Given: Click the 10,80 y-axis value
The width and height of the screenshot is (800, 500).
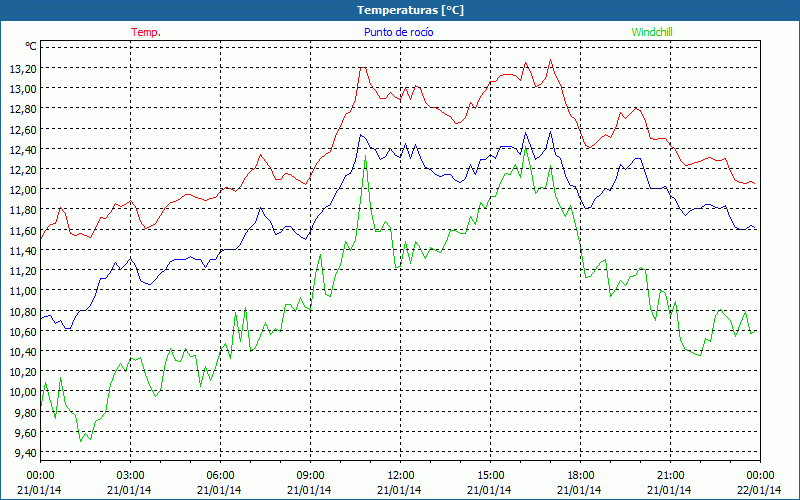Looking at the screenshot, I should click(x=23, y=311).
